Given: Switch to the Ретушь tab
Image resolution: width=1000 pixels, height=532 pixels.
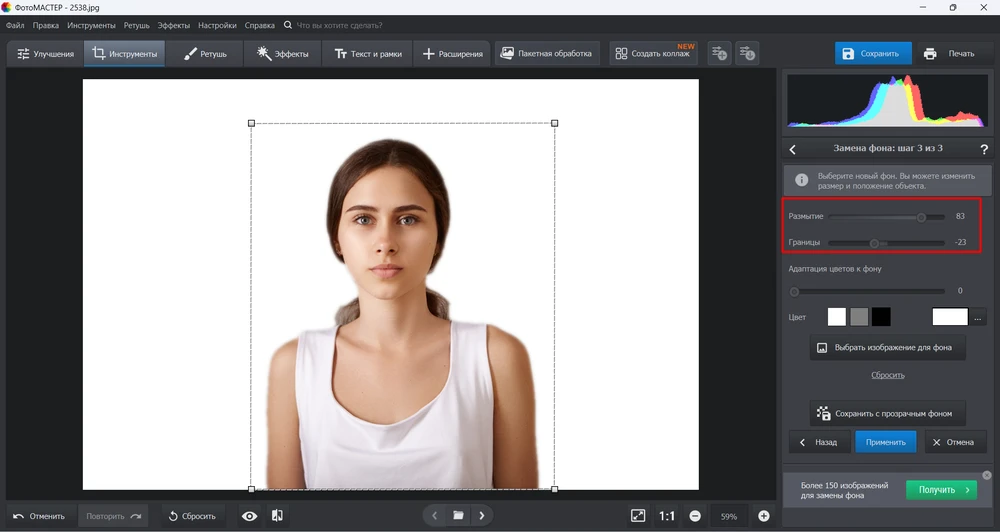Looking at the screenshot, I should point(206,53).
